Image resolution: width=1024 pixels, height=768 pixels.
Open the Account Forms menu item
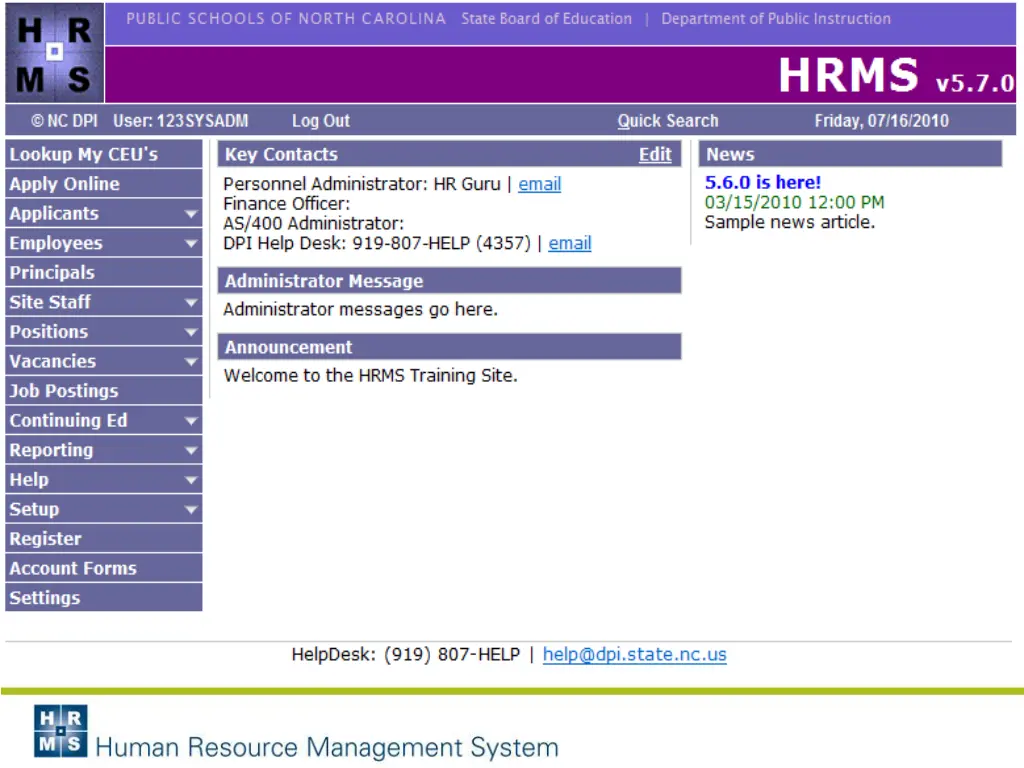[104, 568]
